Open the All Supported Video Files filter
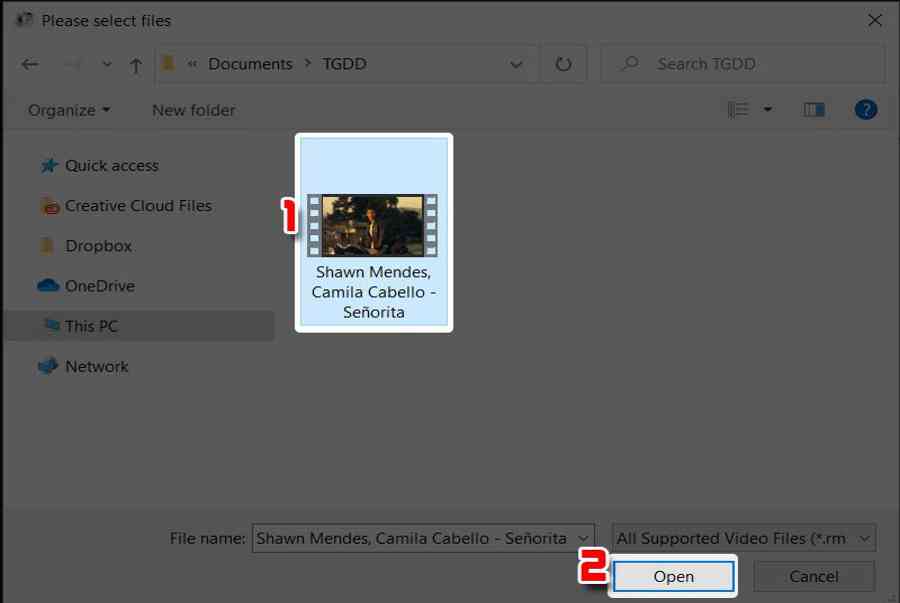This screenshot has width=900, height=603. [744, 538]
